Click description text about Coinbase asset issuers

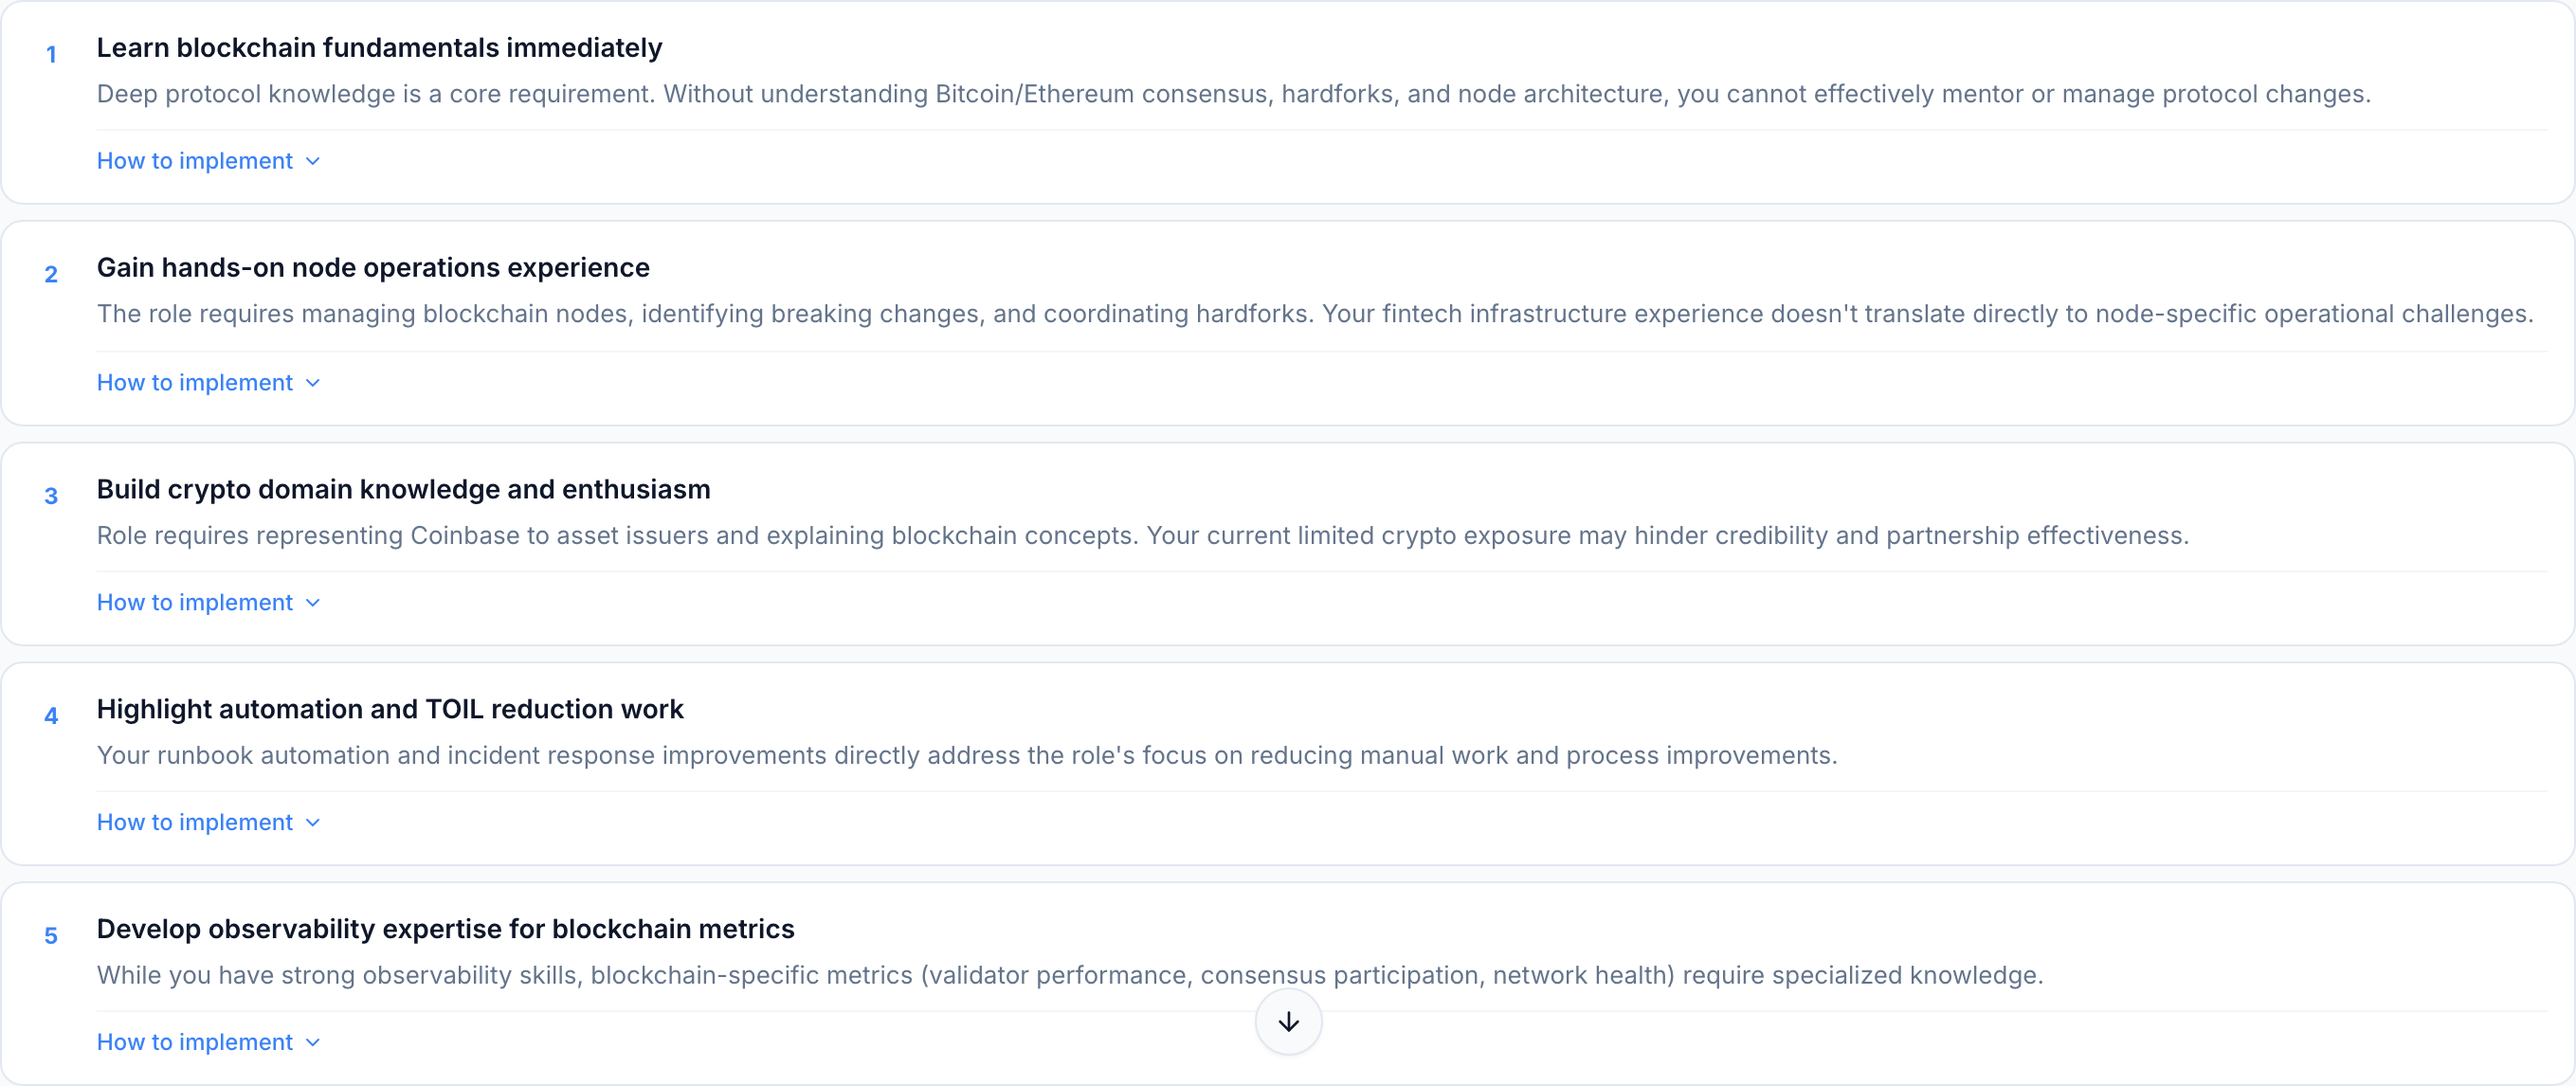pos(1142,536)
